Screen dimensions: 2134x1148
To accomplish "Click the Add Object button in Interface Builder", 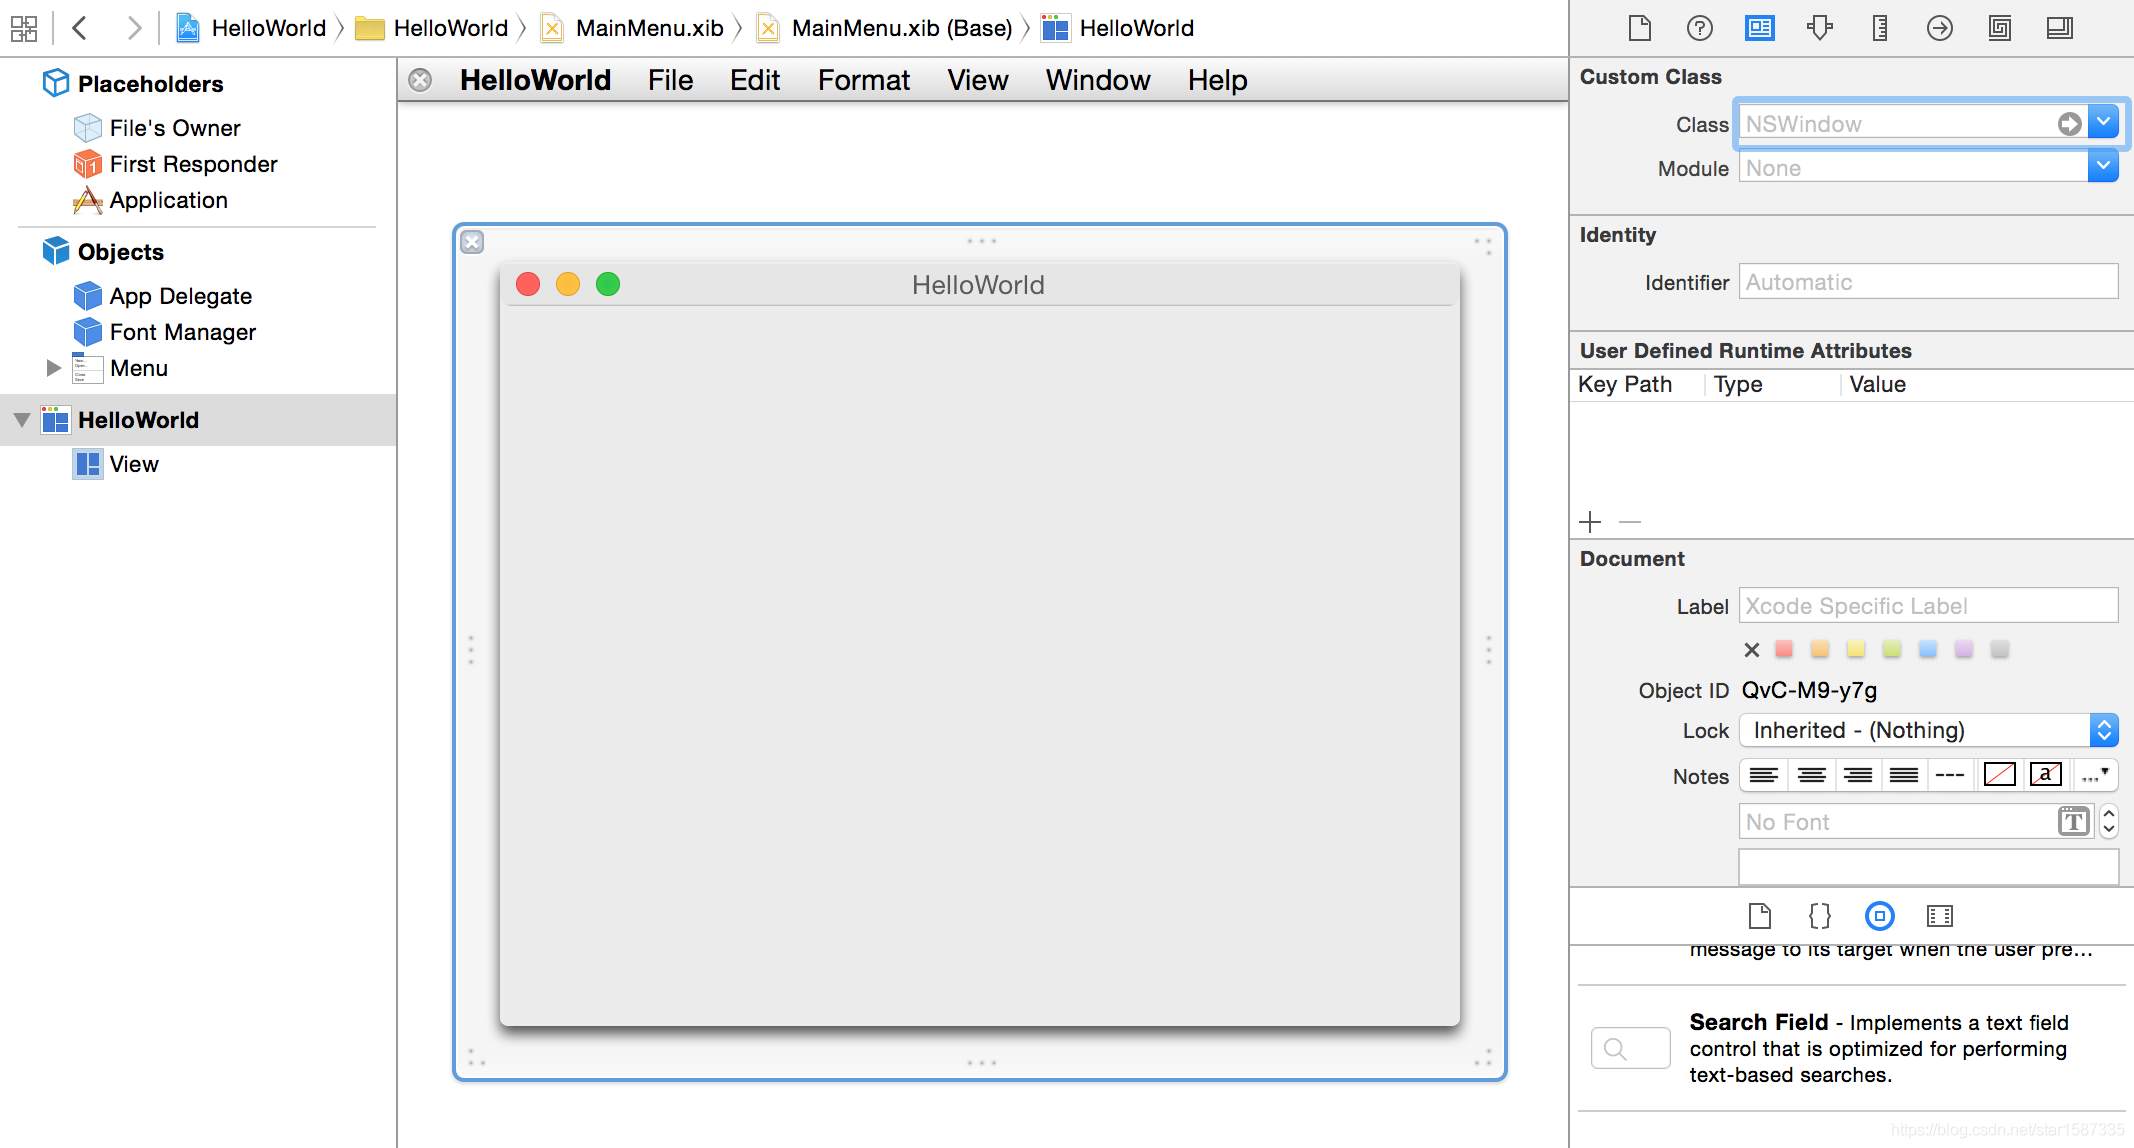I will point(1593,522).
